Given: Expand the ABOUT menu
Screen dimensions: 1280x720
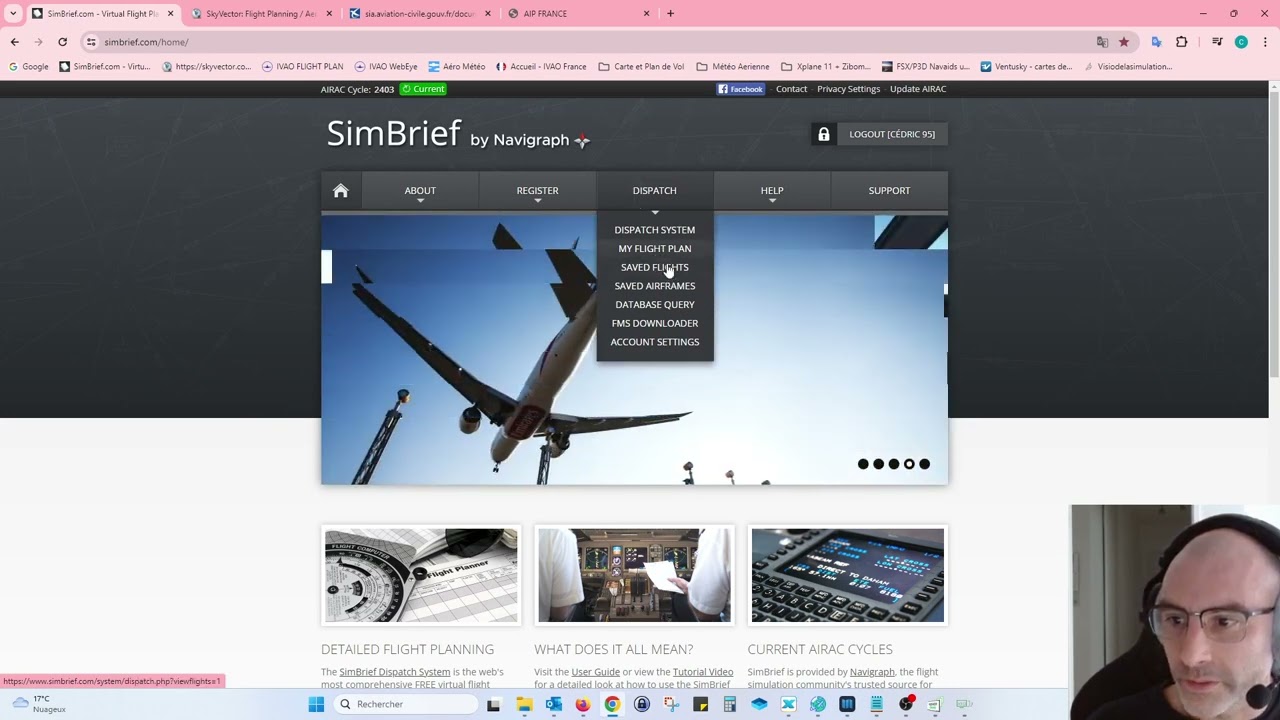Looking at the screenshot, I should (420, 191).
